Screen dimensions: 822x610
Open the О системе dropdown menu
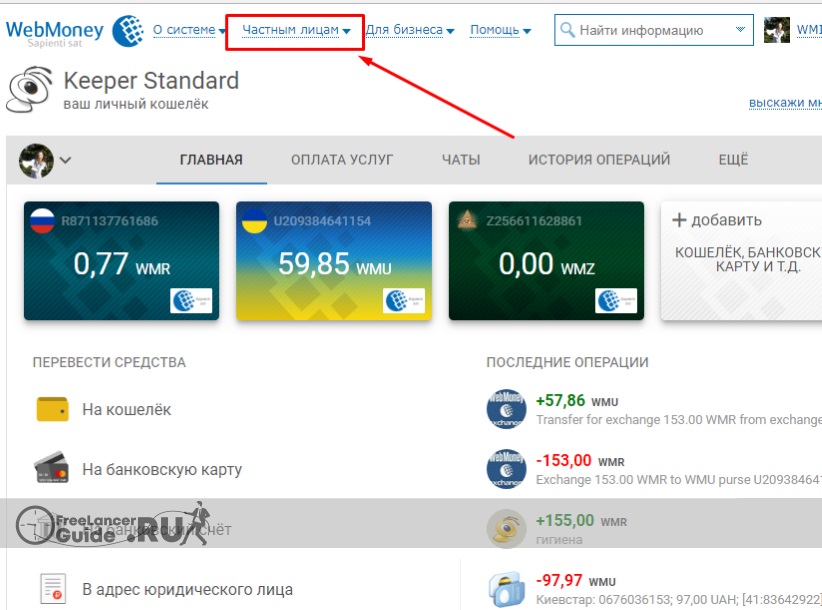189,31
